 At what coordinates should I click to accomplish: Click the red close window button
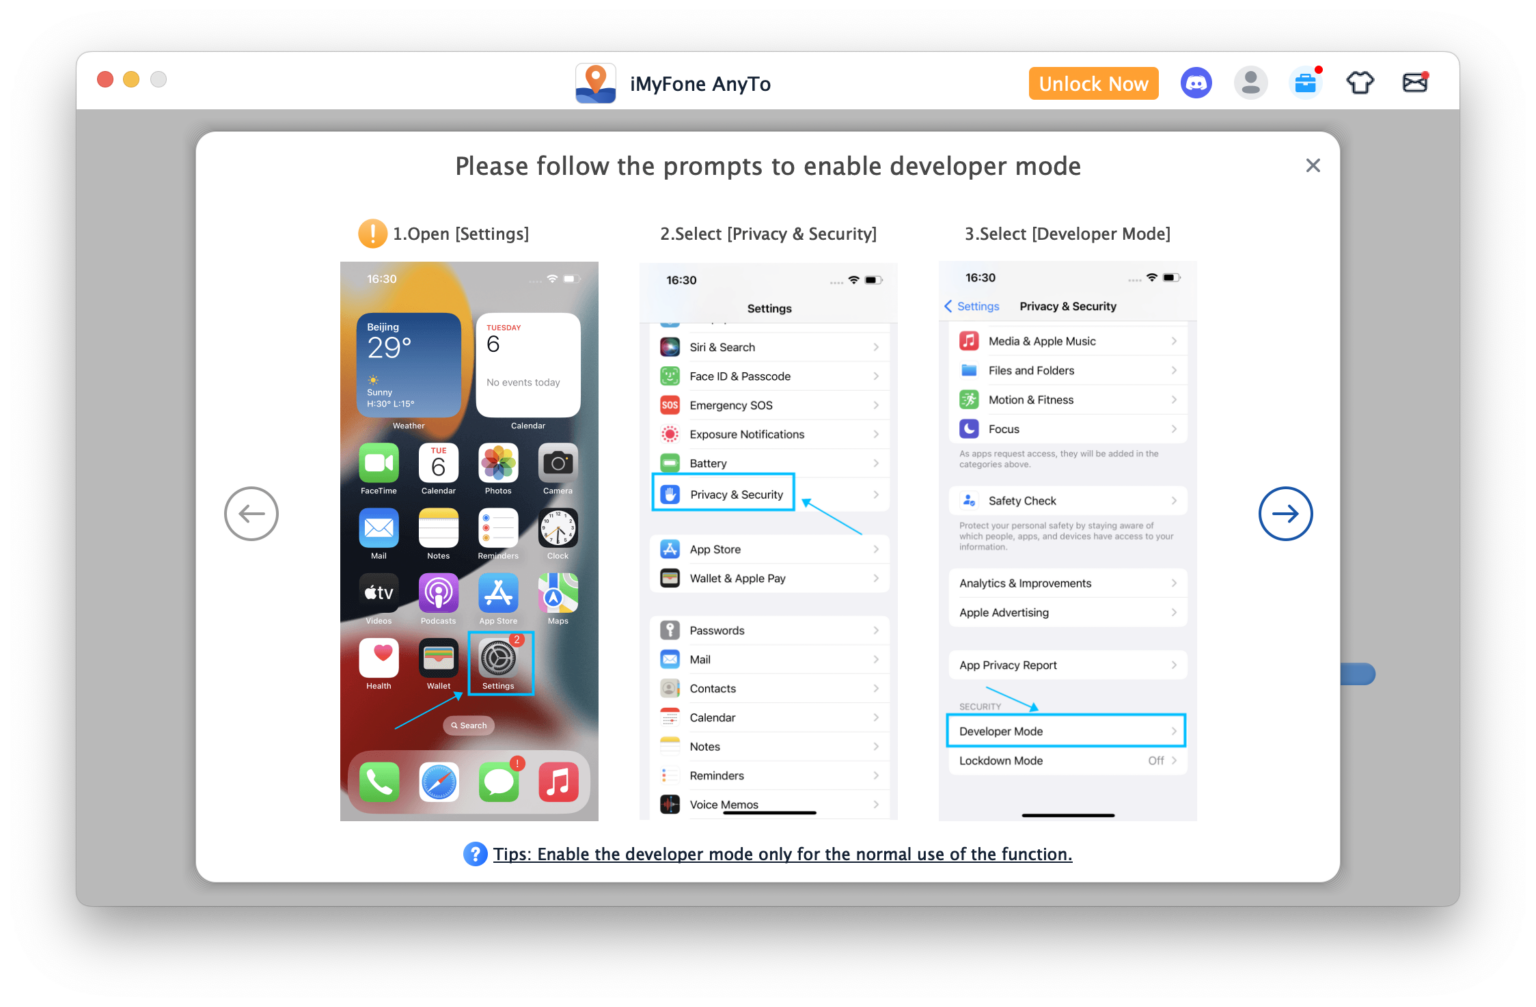pos(105,79)
